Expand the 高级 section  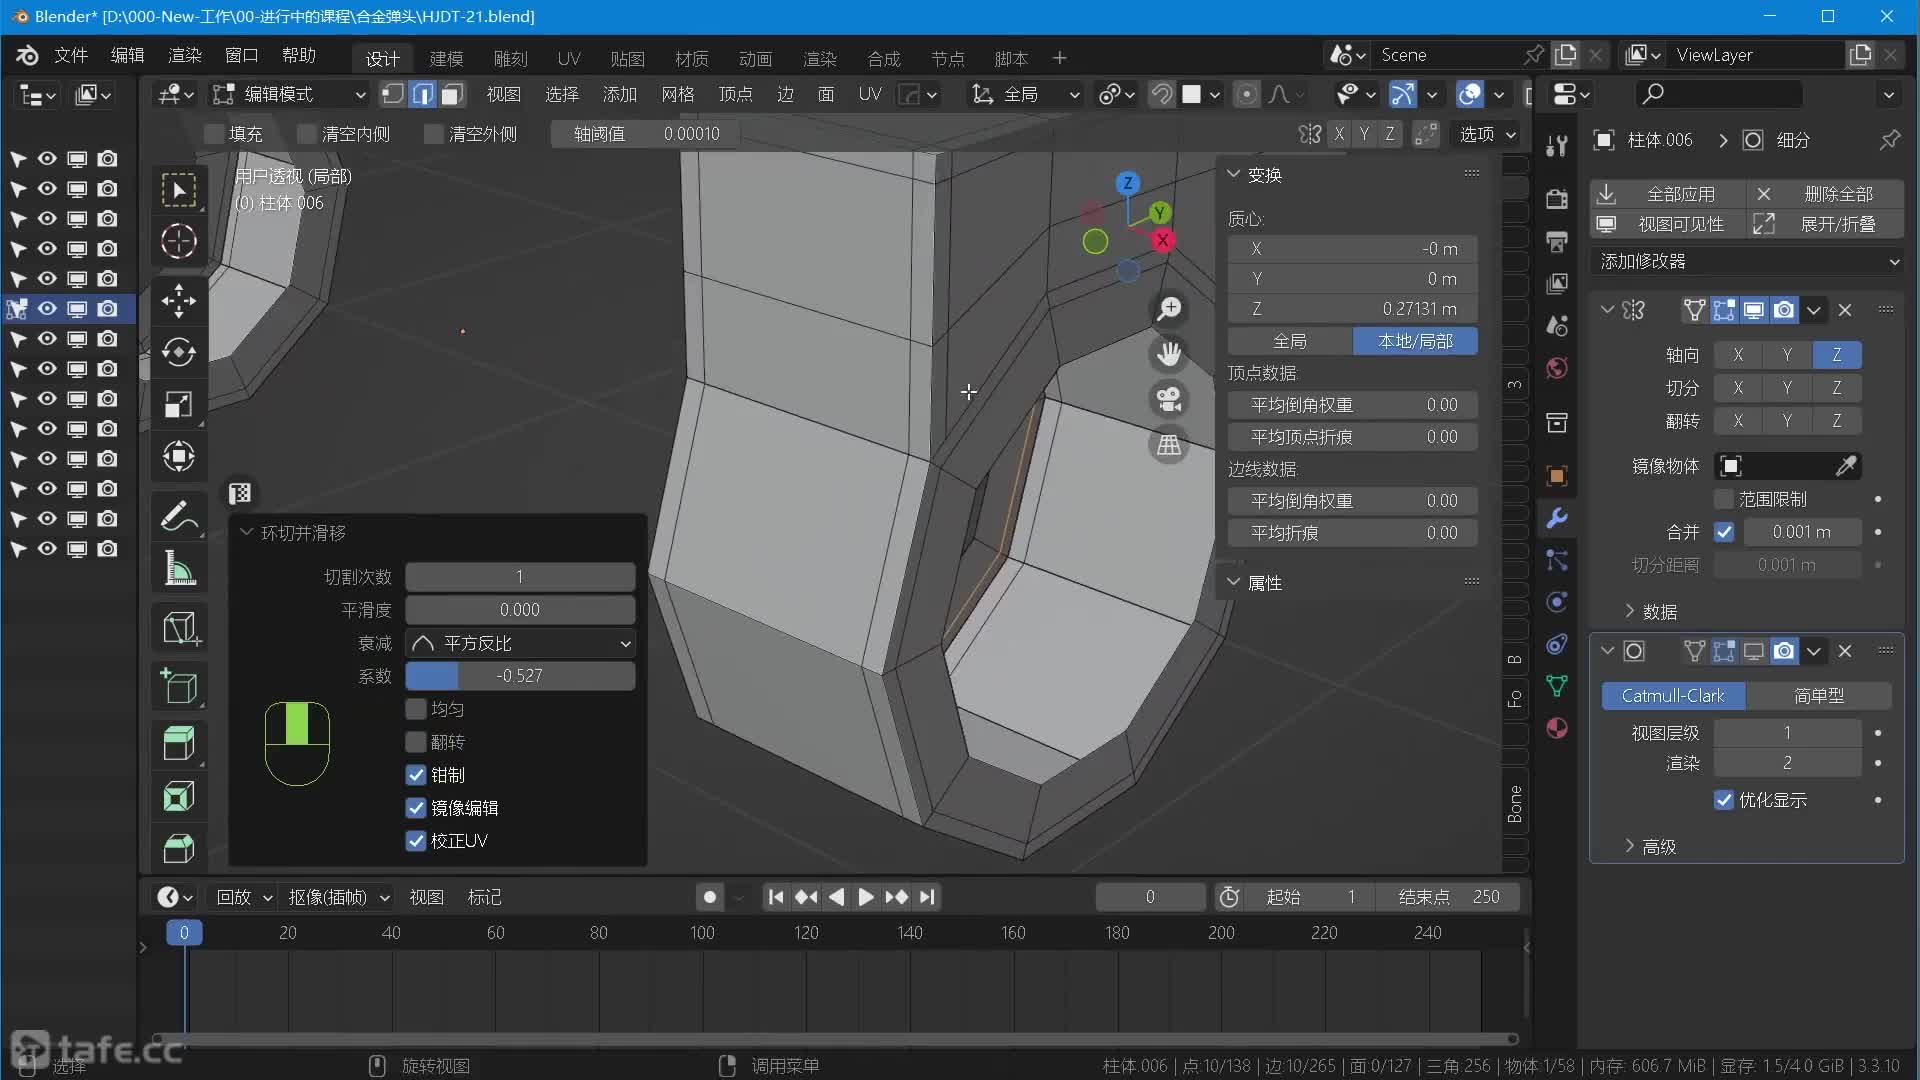[1657, 847]
